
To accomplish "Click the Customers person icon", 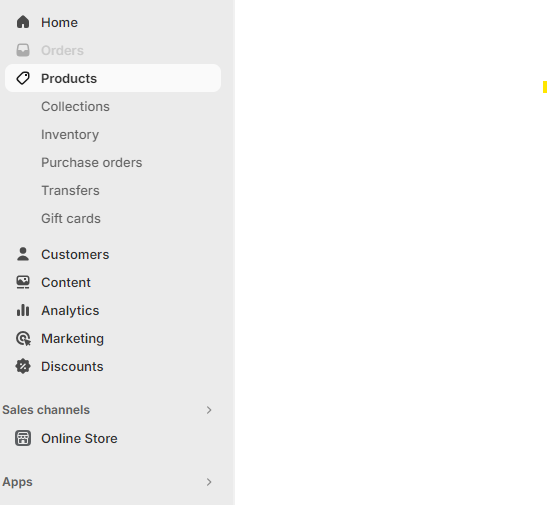I will coord(23,254).
